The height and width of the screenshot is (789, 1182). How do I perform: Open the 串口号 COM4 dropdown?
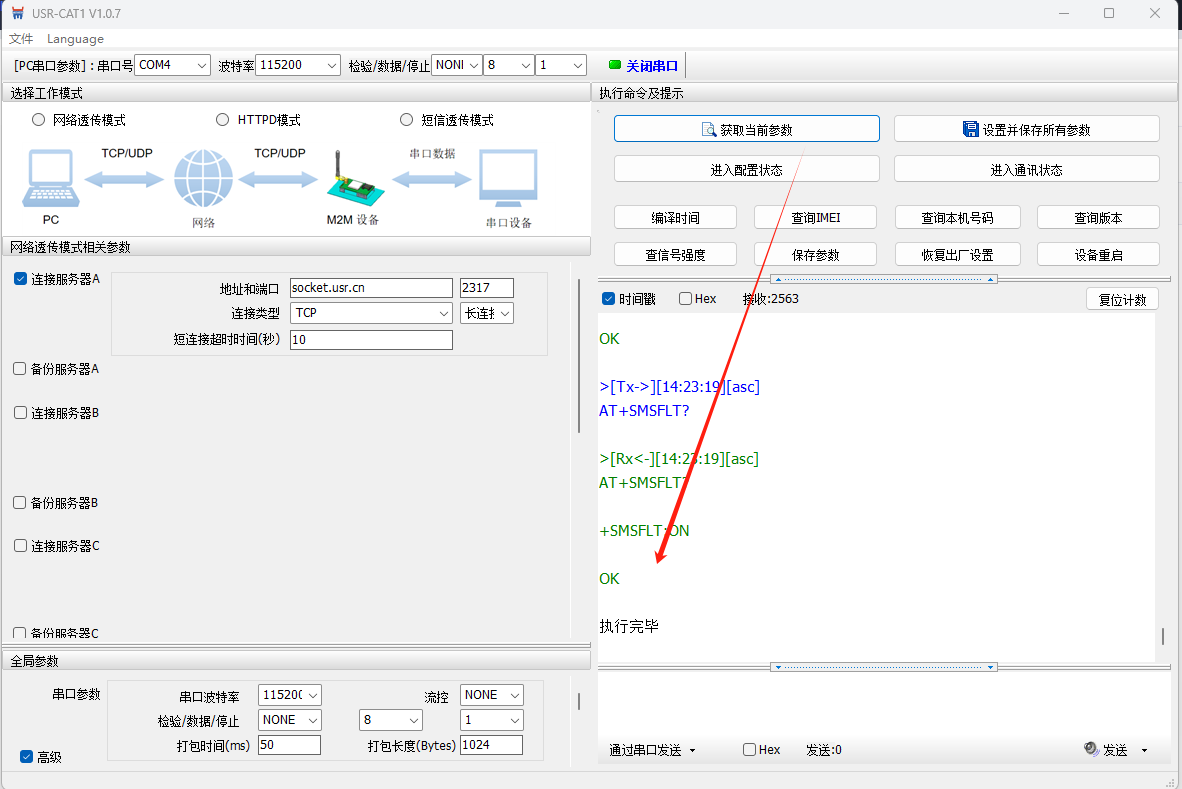(173, 65)
